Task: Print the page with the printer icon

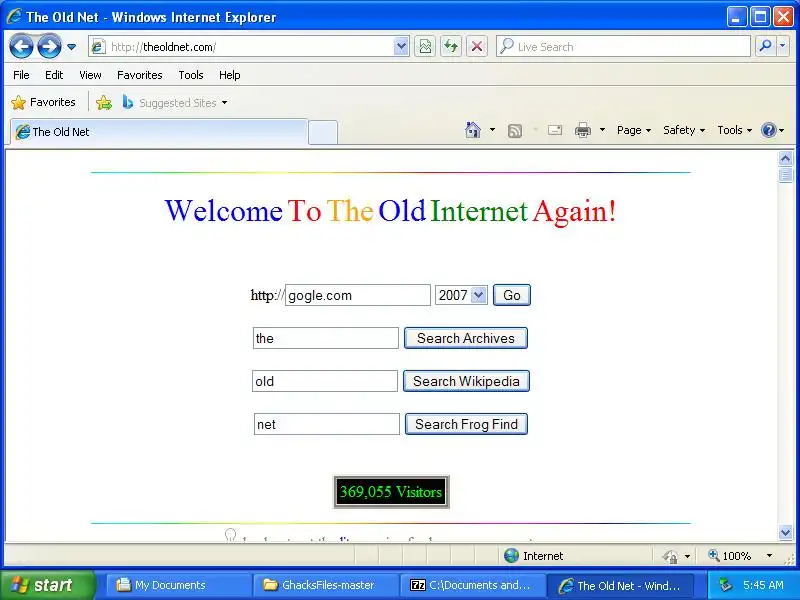Action: point(583,131)
